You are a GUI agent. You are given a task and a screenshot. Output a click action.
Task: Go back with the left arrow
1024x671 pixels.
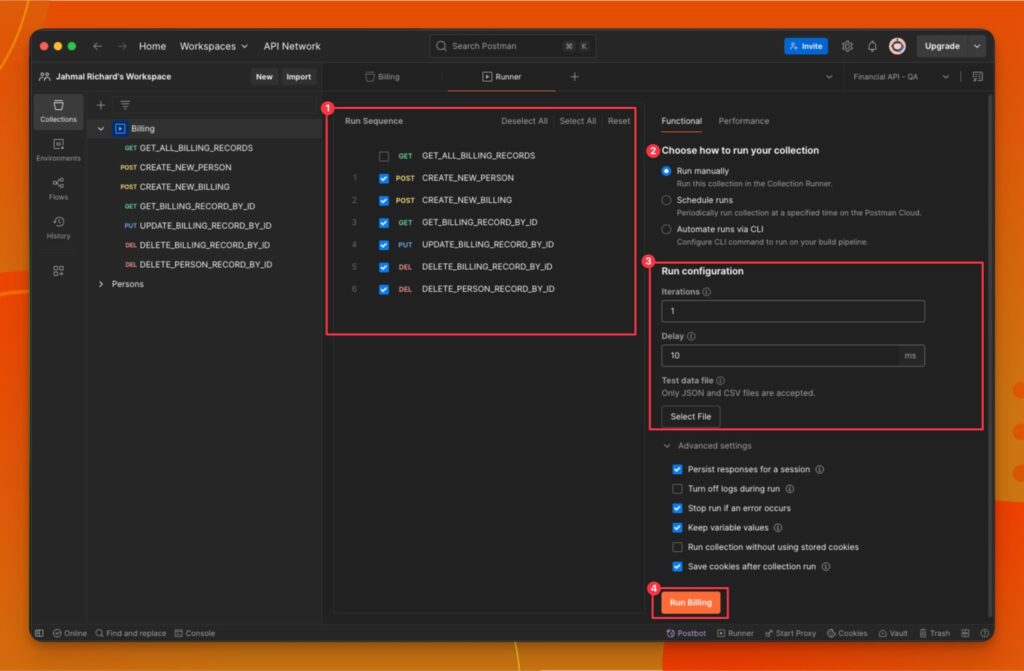pos(97,46)
